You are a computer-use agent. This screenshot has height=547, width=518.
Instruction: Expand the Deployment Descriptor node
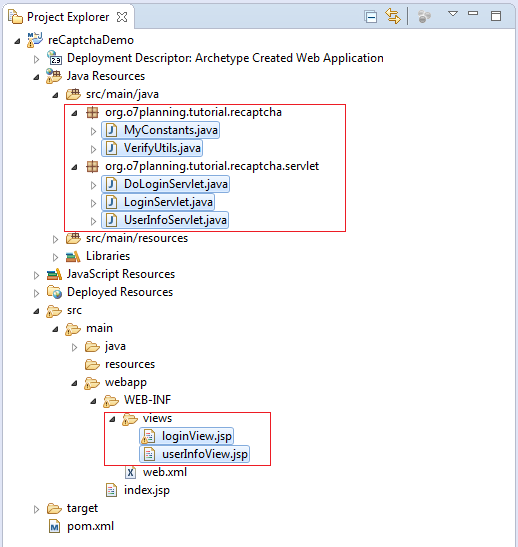point(36,59)
